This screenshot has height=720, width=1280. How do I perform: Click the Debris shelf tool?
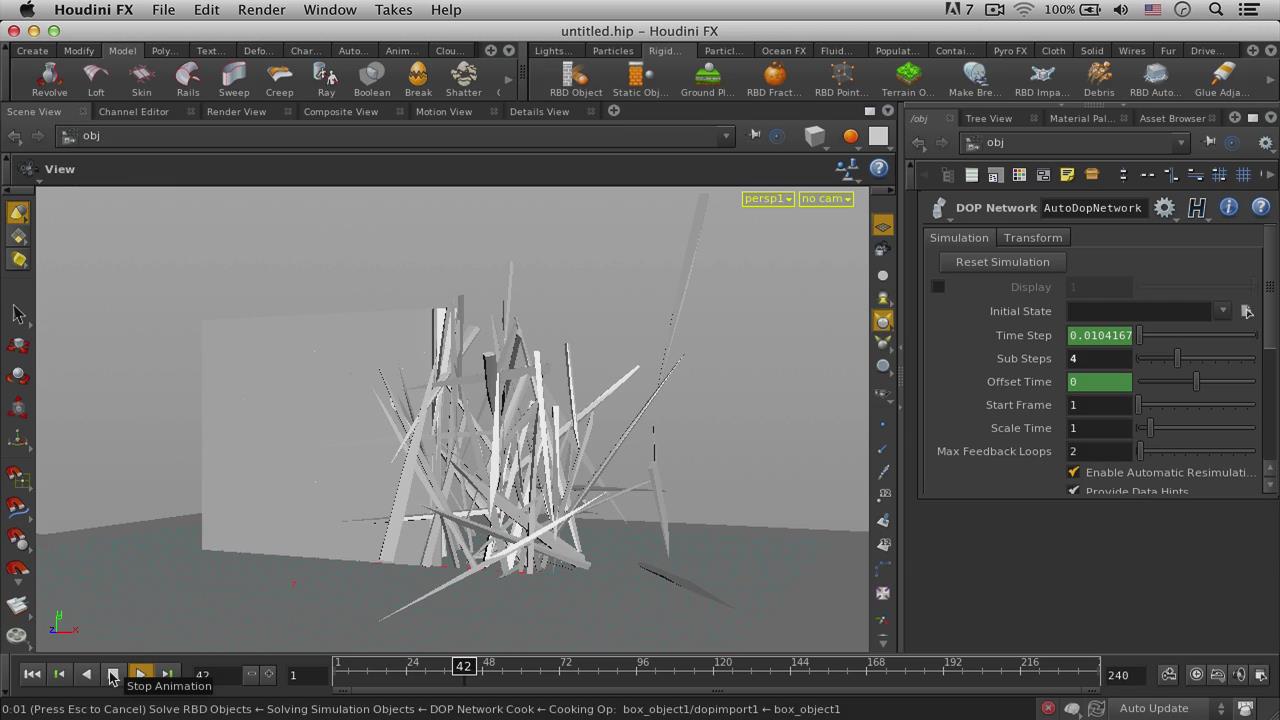tap(1099, 79)
